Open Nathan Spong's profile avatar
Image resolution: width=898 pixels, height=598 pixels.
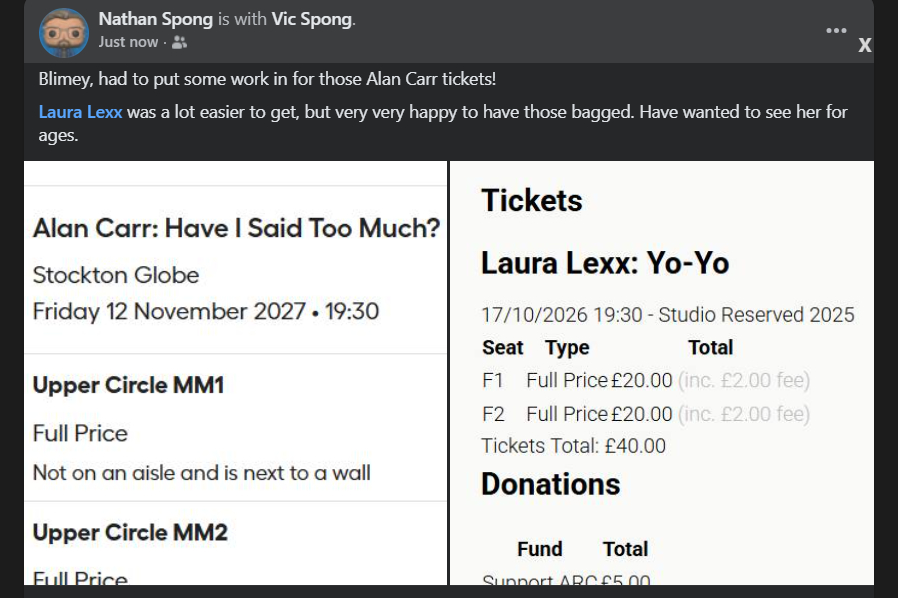point(64,32)
